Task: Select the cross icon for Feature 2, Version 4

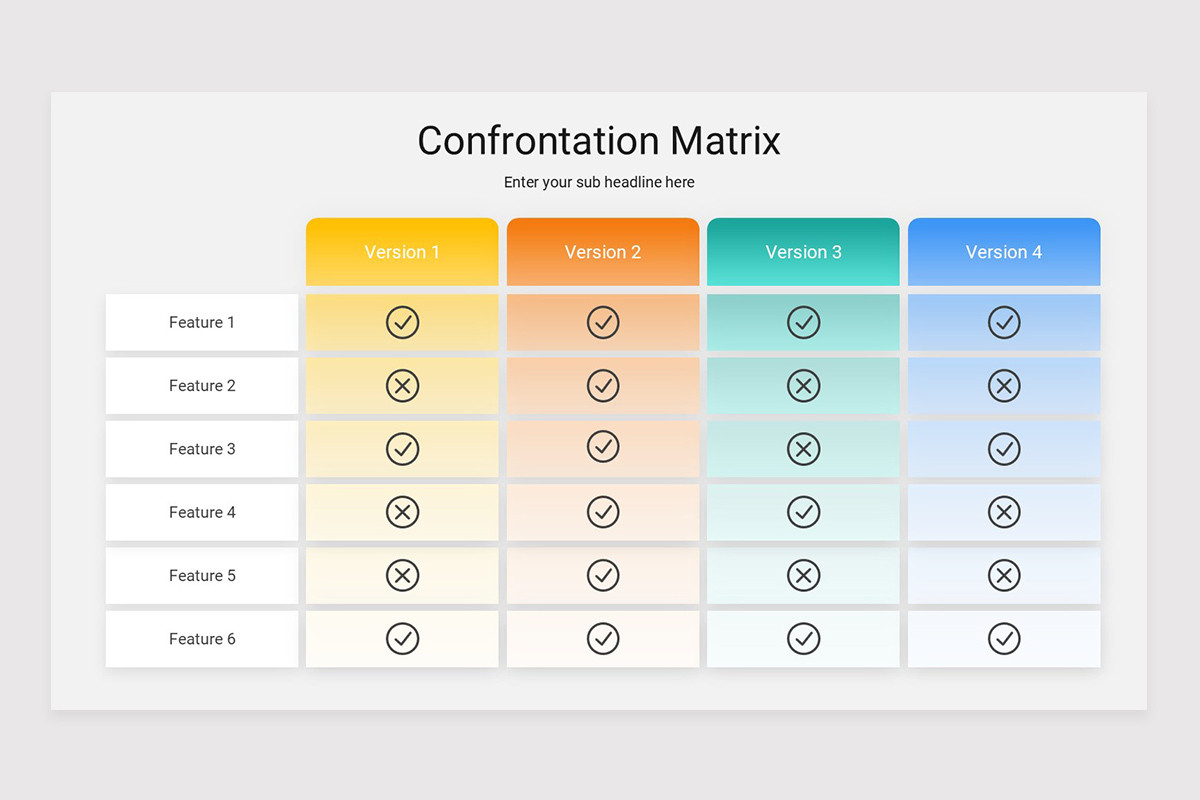Action: tap(1004, 385)
